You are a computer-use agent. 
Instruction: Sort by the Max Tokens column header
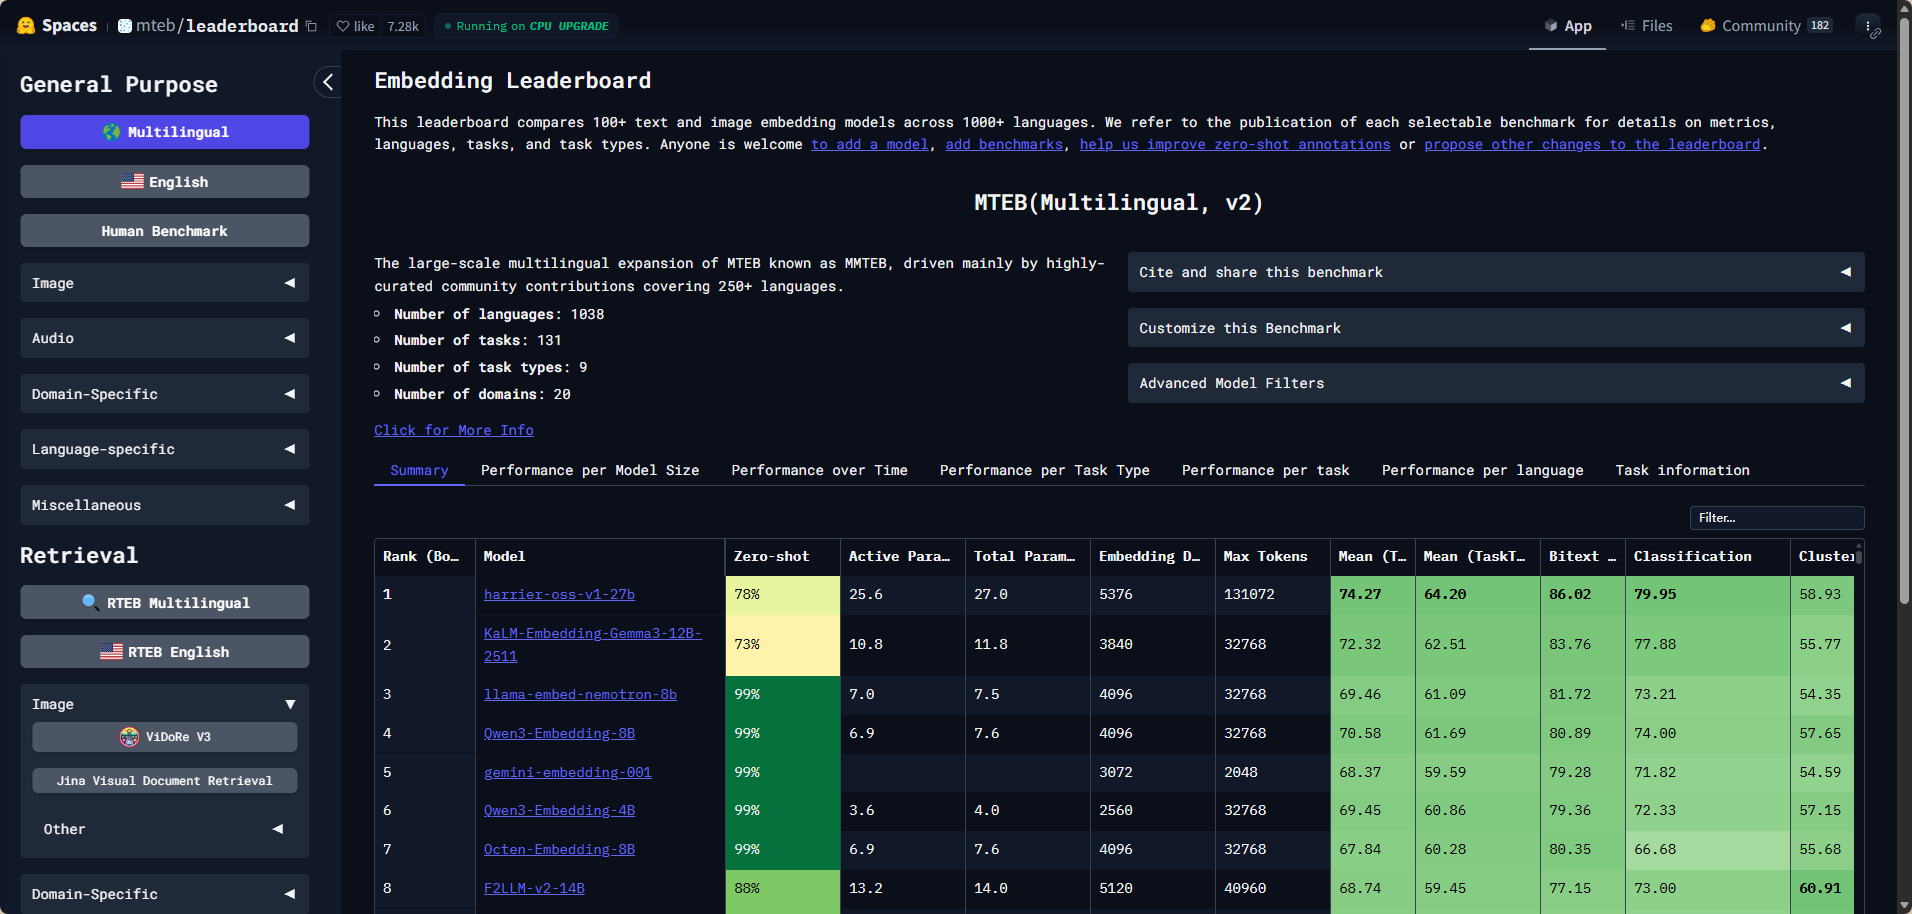[x=1273, y=557]
